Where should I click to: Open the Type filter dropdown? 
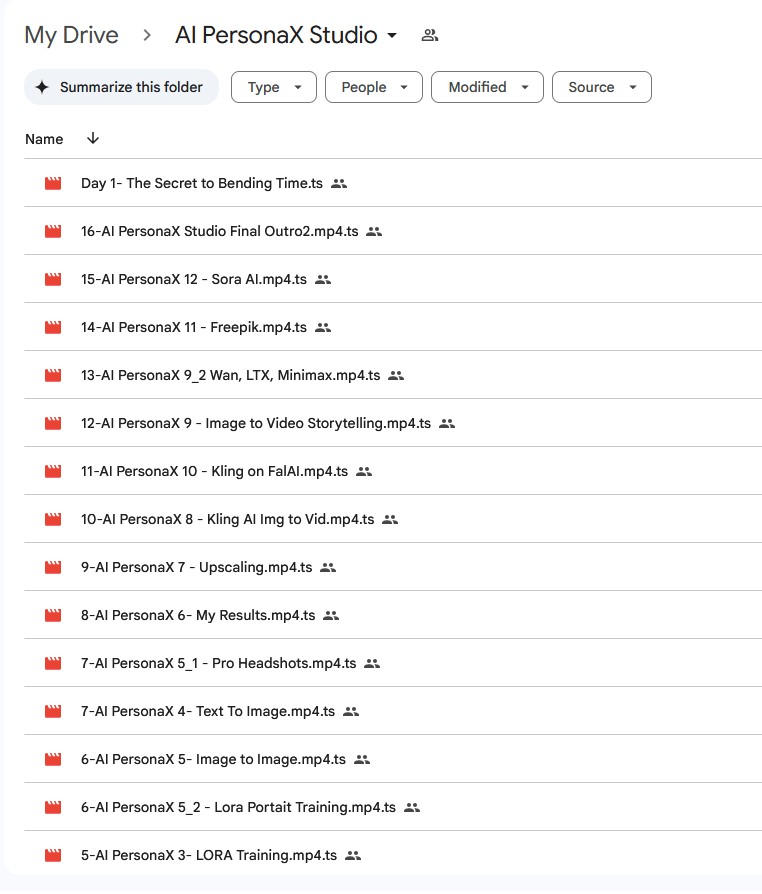(274, 87)
